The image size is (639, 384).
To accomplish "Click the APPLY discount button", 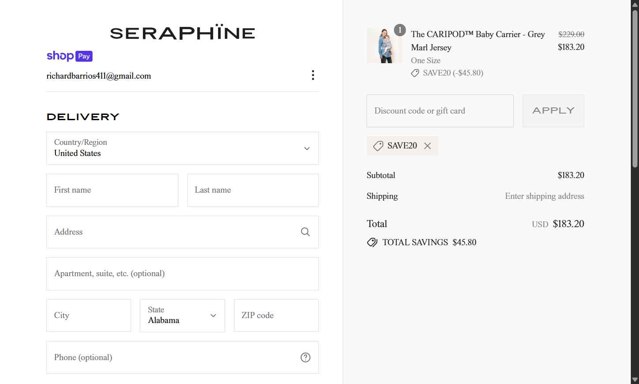I will pyautogui.click(x=553, y=111).
